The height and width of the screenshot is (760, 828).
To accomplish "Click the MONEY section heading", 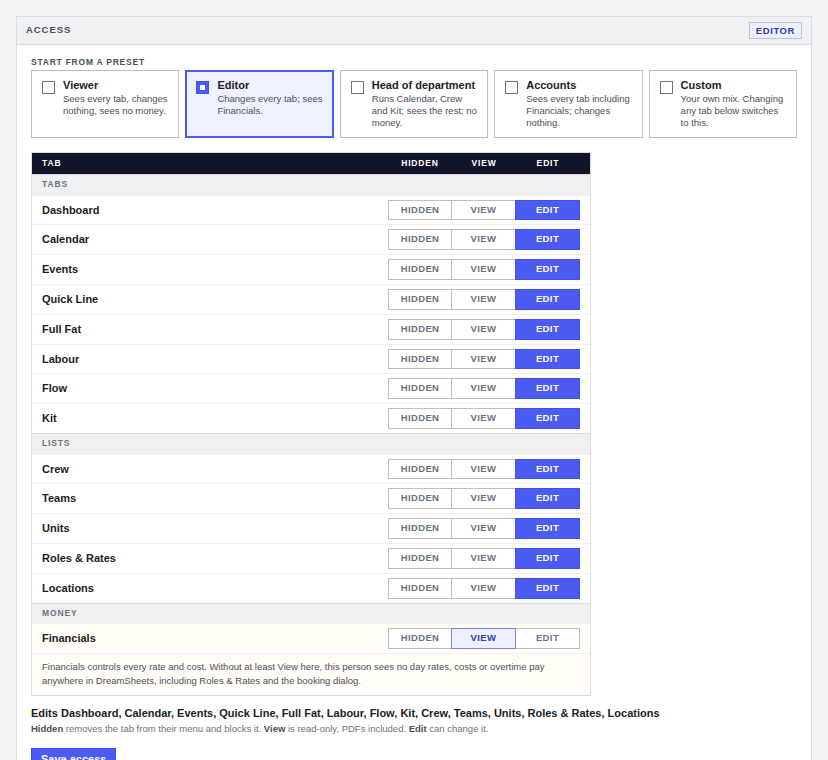I will click(60, 613).
